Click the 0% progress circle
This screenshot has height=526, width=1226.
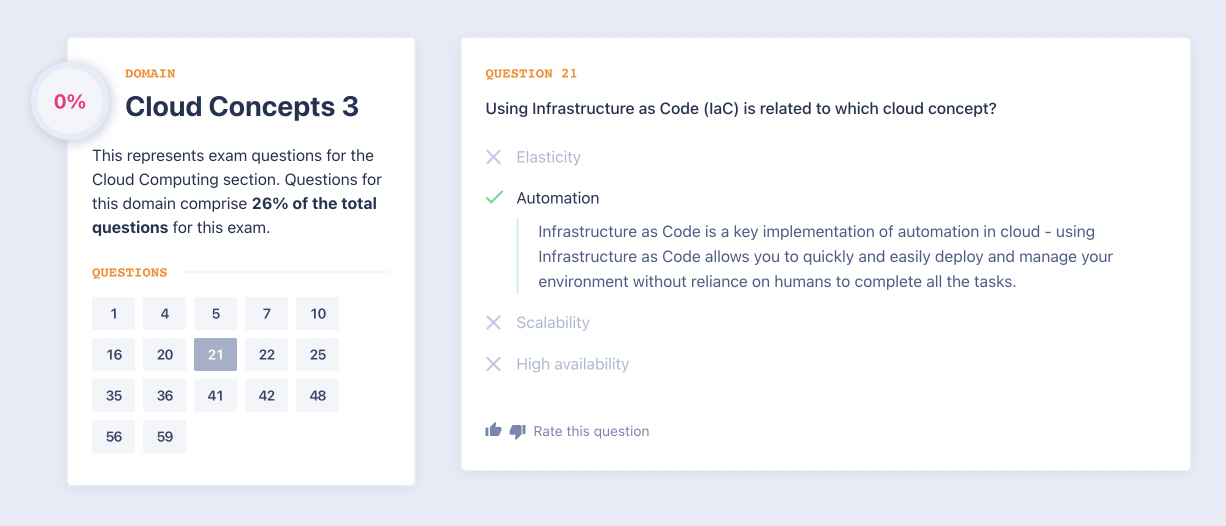click(70, 101)
